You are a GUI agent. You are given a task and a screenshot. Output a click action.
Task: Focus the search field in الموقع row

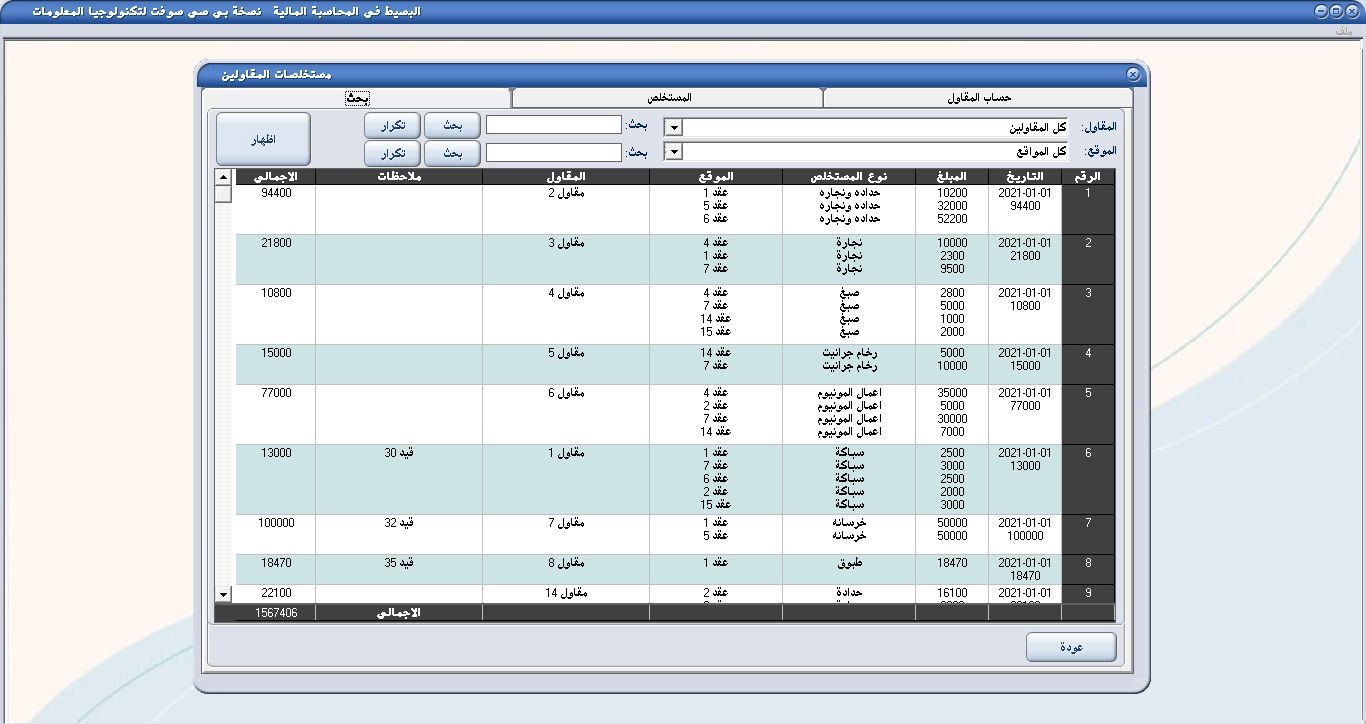[x=554, y=153]
